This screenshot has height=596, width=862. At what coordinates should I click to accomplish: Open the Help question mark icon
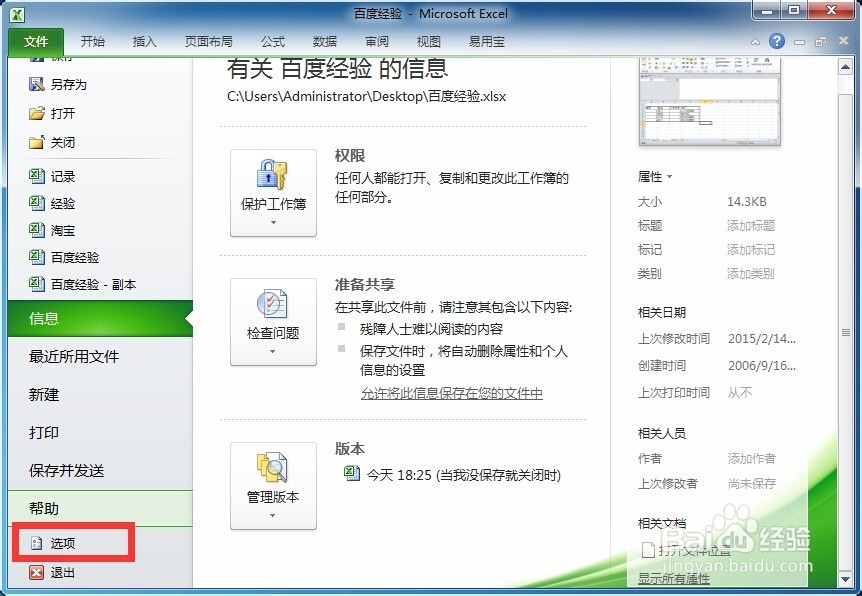pos(777,41)
